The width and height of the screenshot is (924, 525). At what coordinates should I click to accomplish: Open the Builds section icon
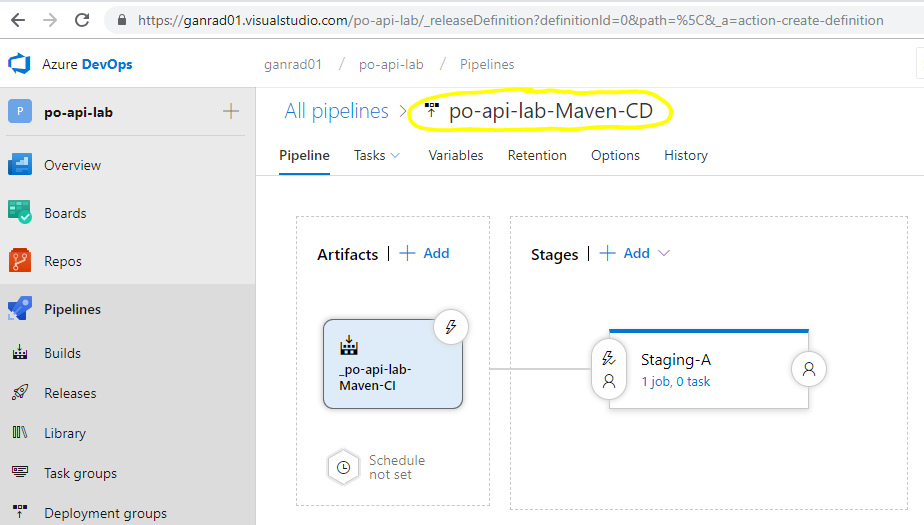[x=19, y=352]
